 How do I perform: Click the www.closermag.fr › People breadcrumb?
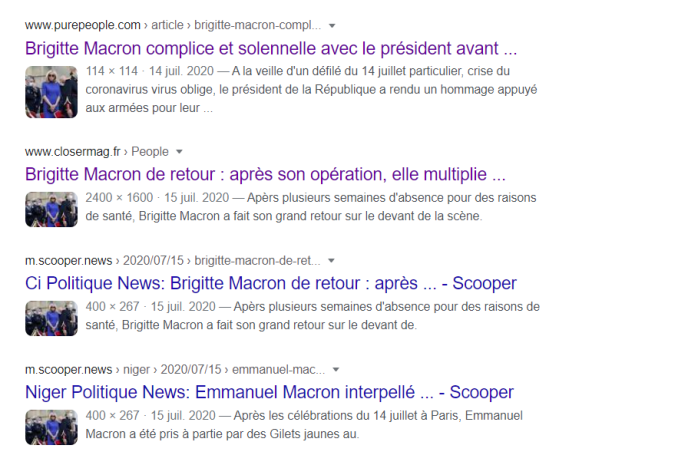click(x=97, y=152)
